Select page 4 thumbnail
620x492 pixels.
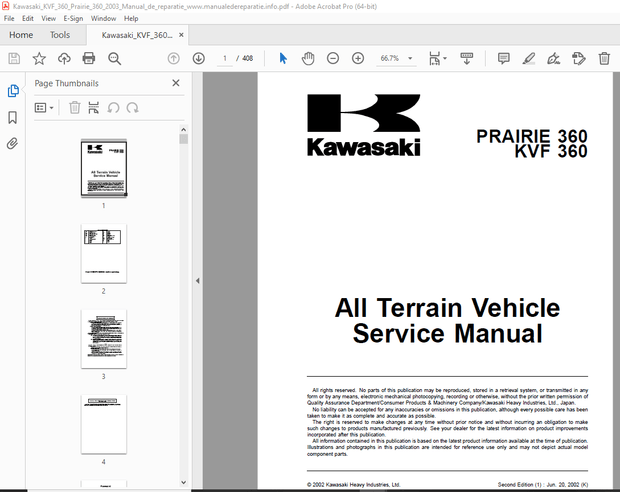(104, 424)
